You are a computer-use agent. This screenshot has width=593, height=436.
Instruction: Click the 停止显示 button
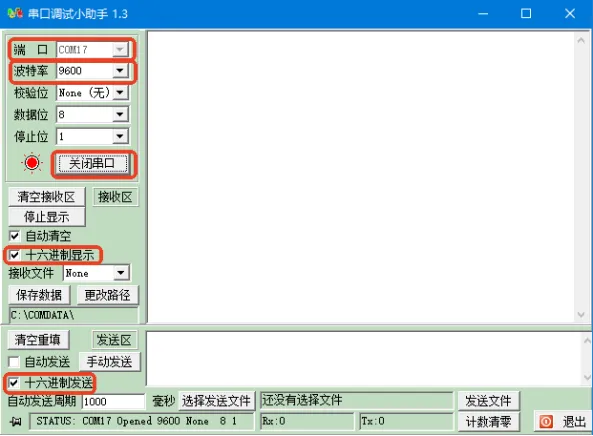(x=47, y=217)
